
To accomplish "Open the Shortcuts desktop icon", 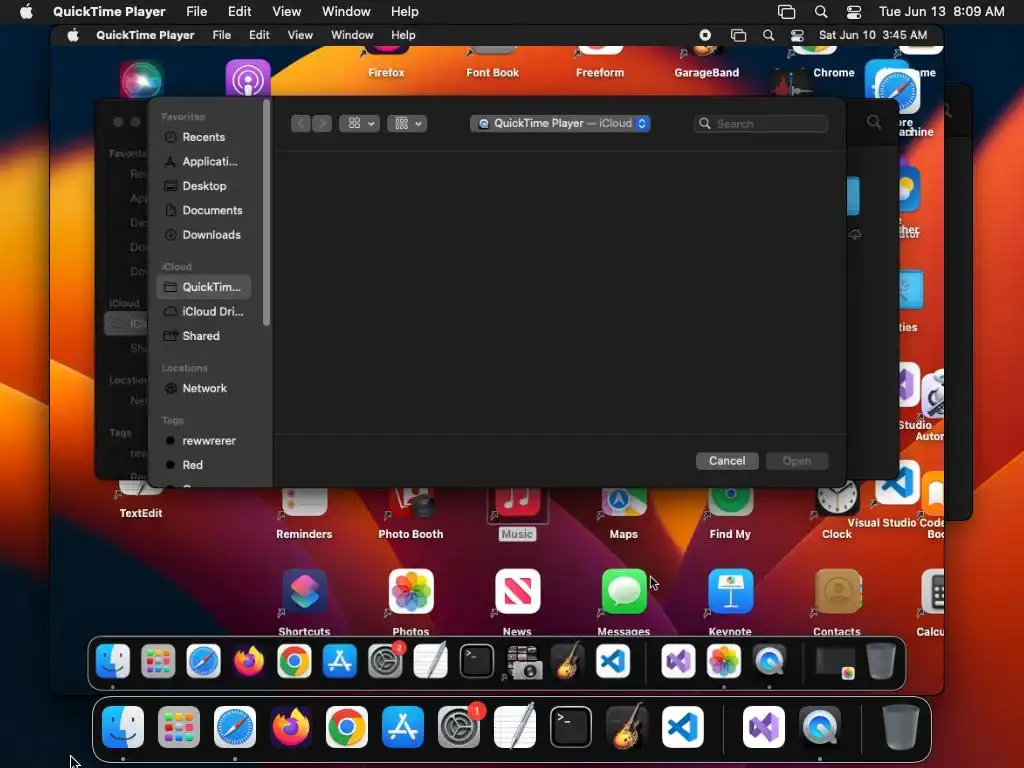I will pos(304,592).
